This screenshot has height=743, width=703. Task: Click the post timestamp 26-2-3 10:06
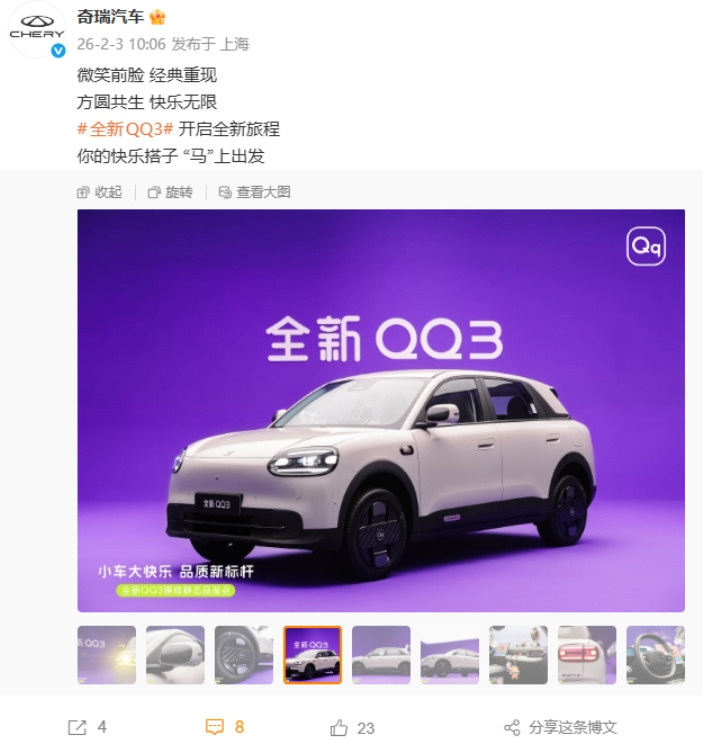tap(121, 44)
